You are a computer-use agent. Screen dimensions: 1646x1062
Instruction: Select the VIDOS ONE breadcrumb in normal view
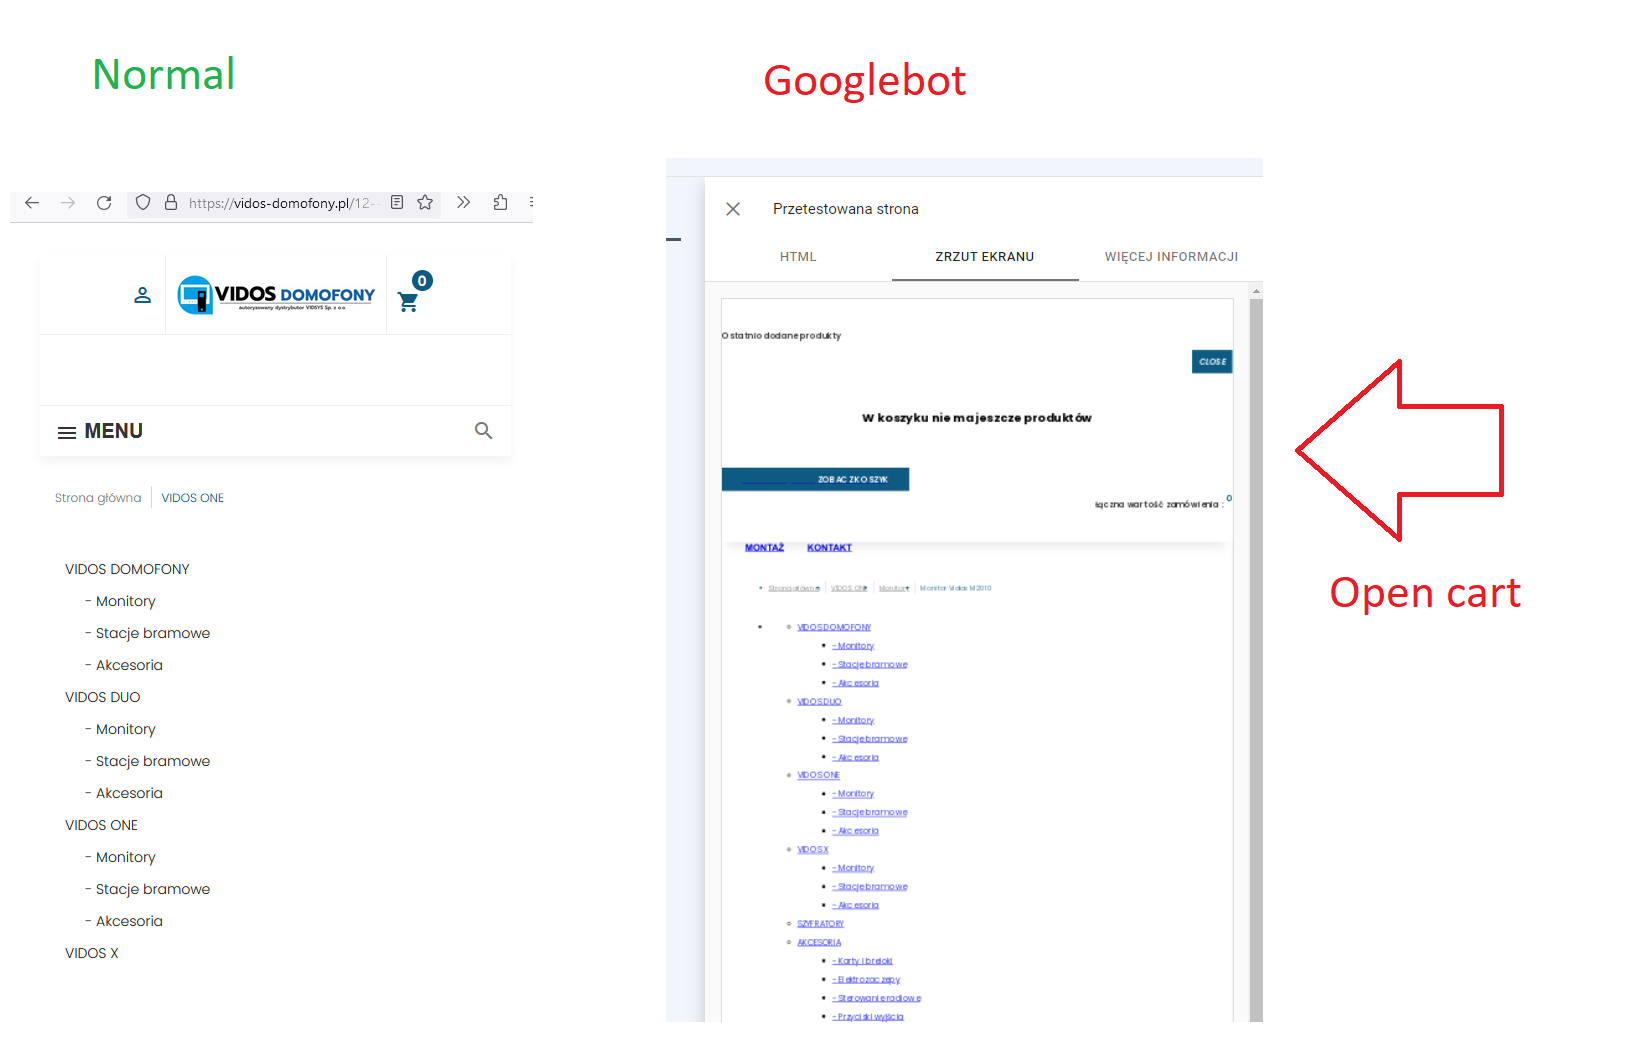193,498
